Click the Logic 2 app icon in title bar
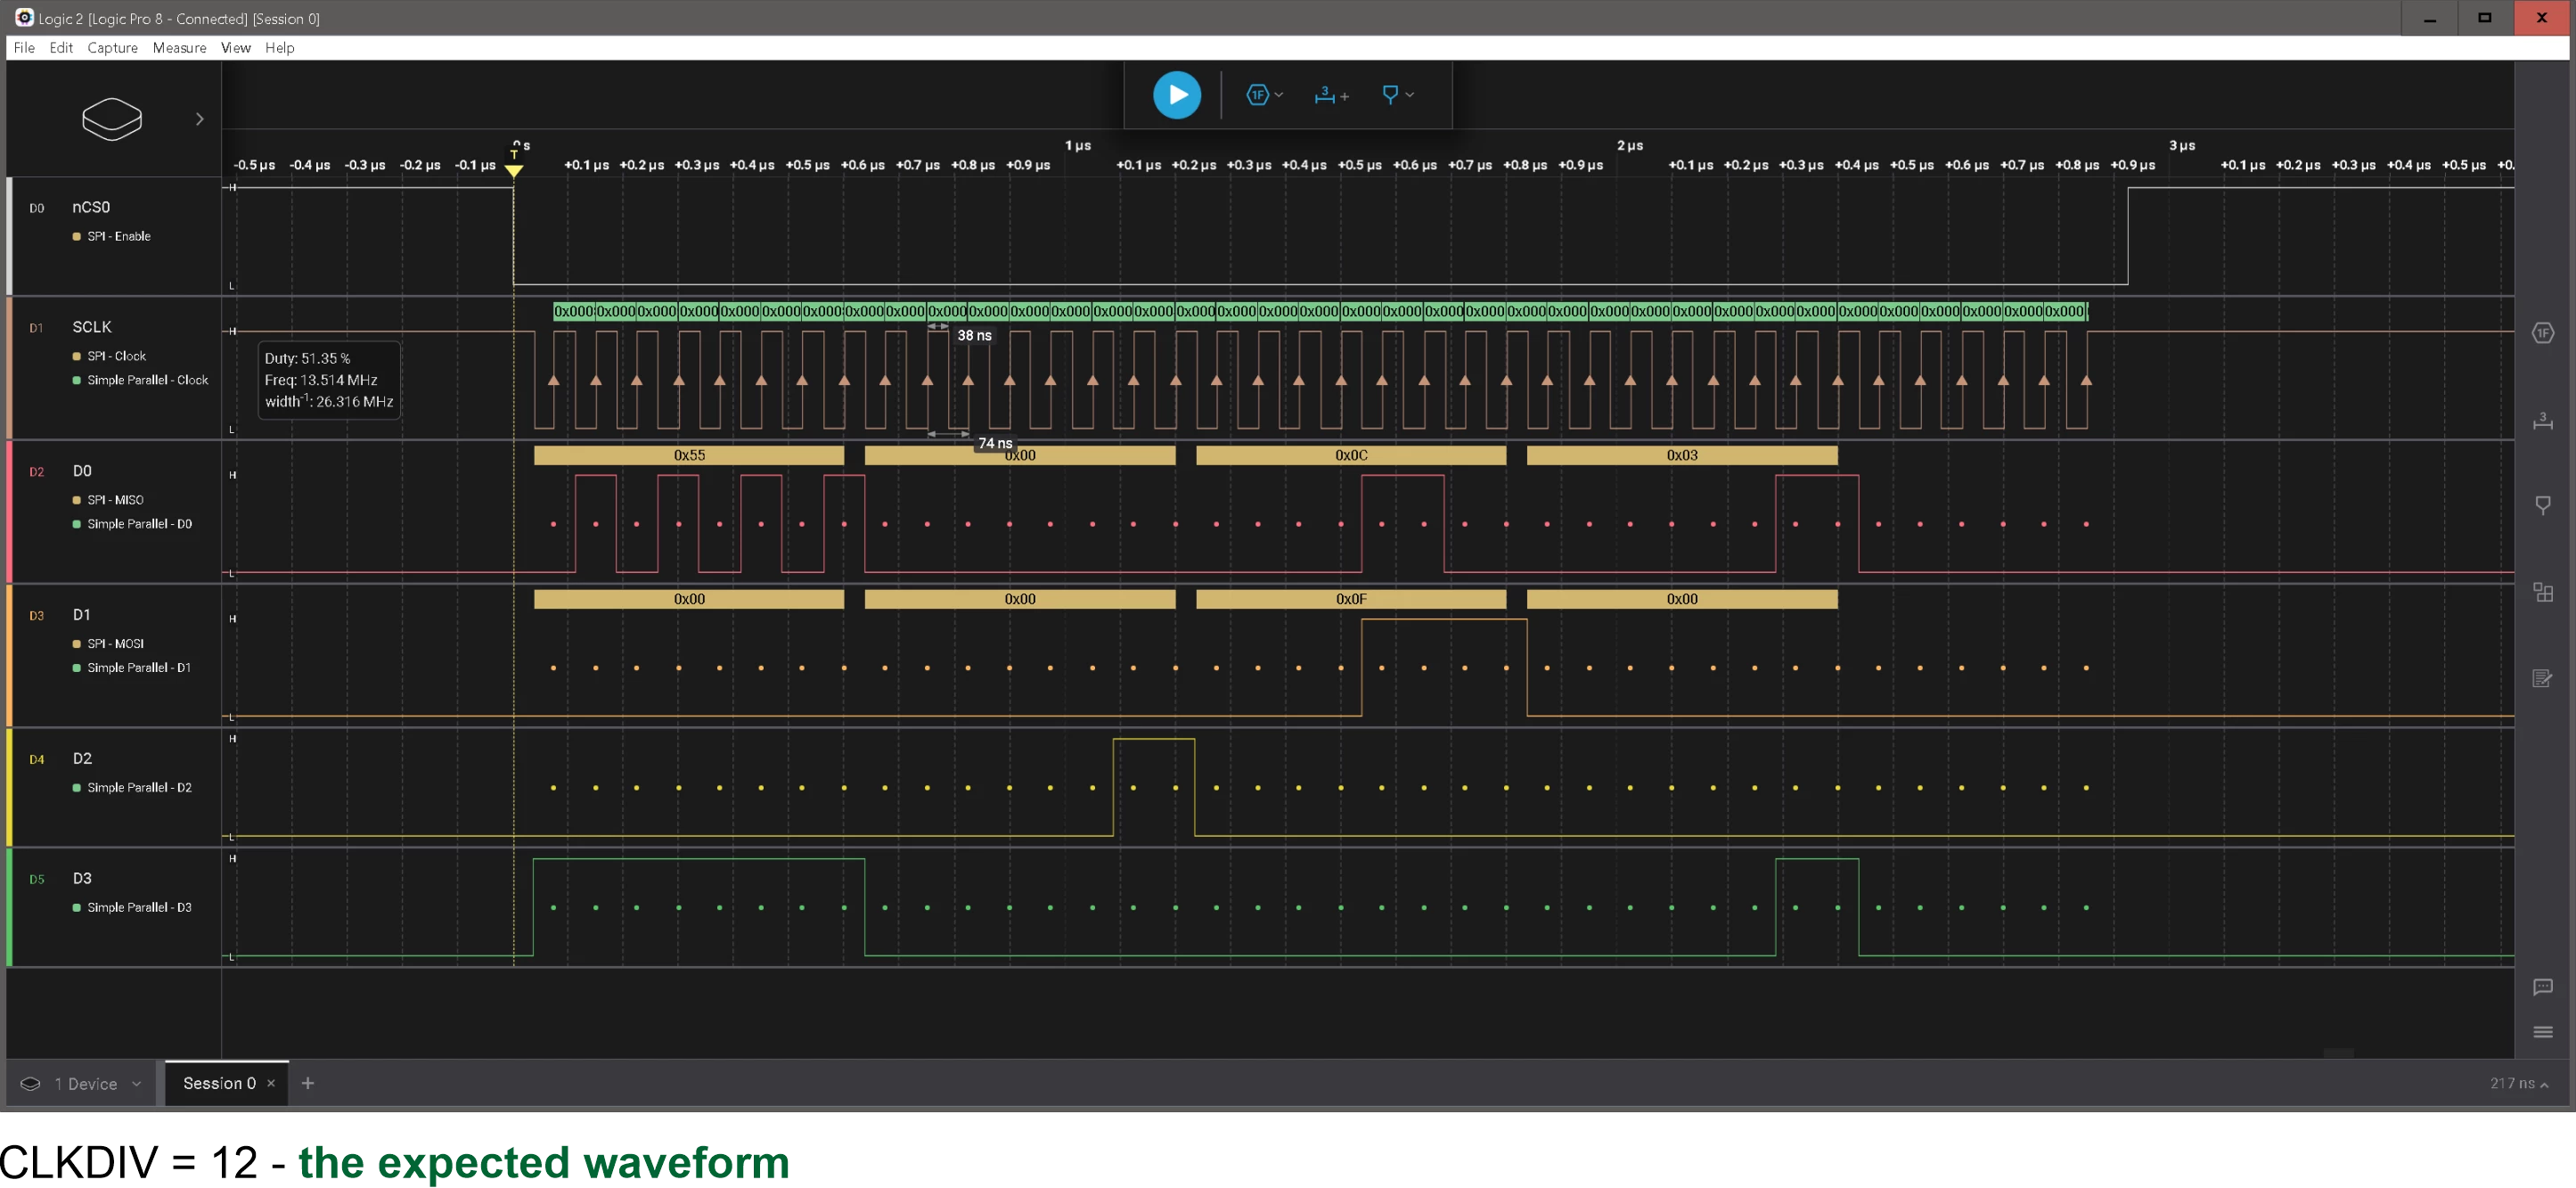 [x=24, y=18]
